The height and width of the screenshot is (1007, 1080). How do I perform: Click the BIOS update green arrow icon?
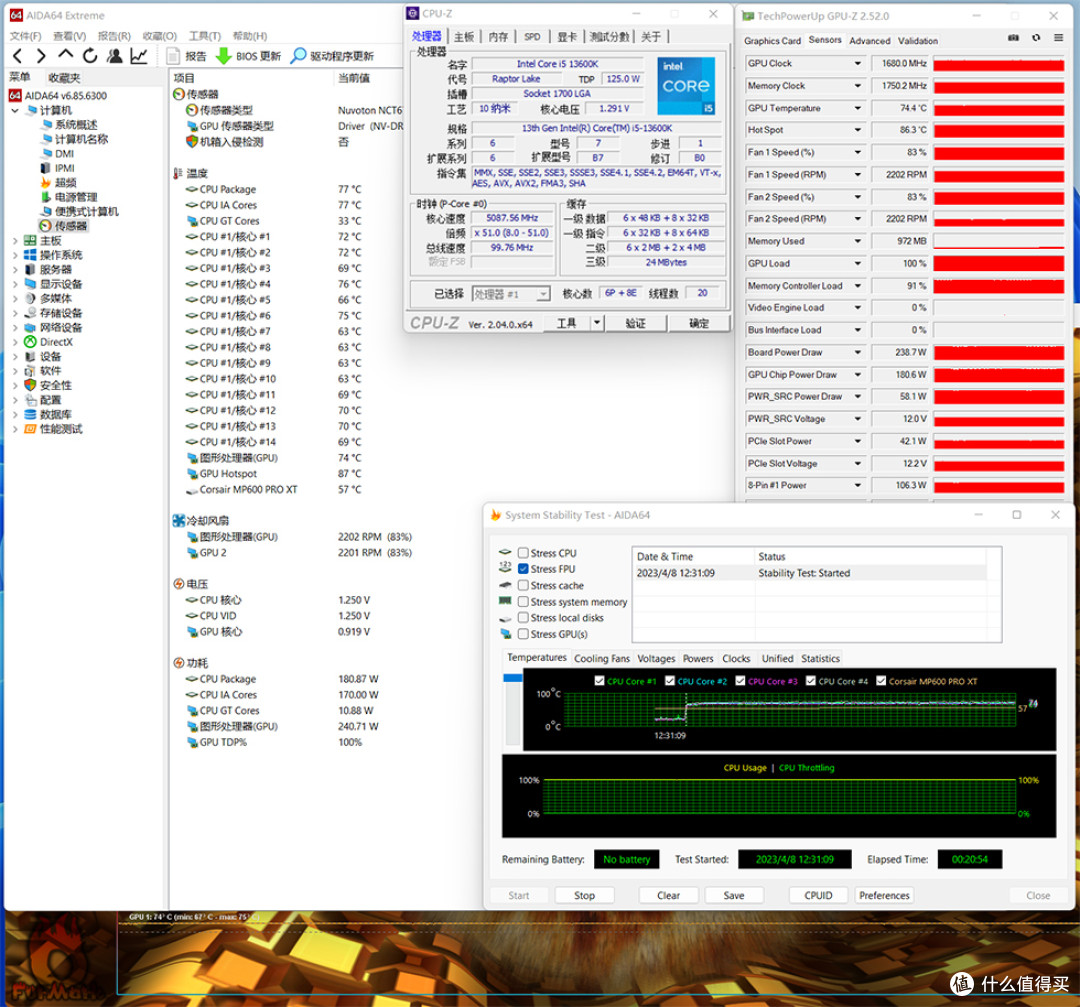coord(223,56)
